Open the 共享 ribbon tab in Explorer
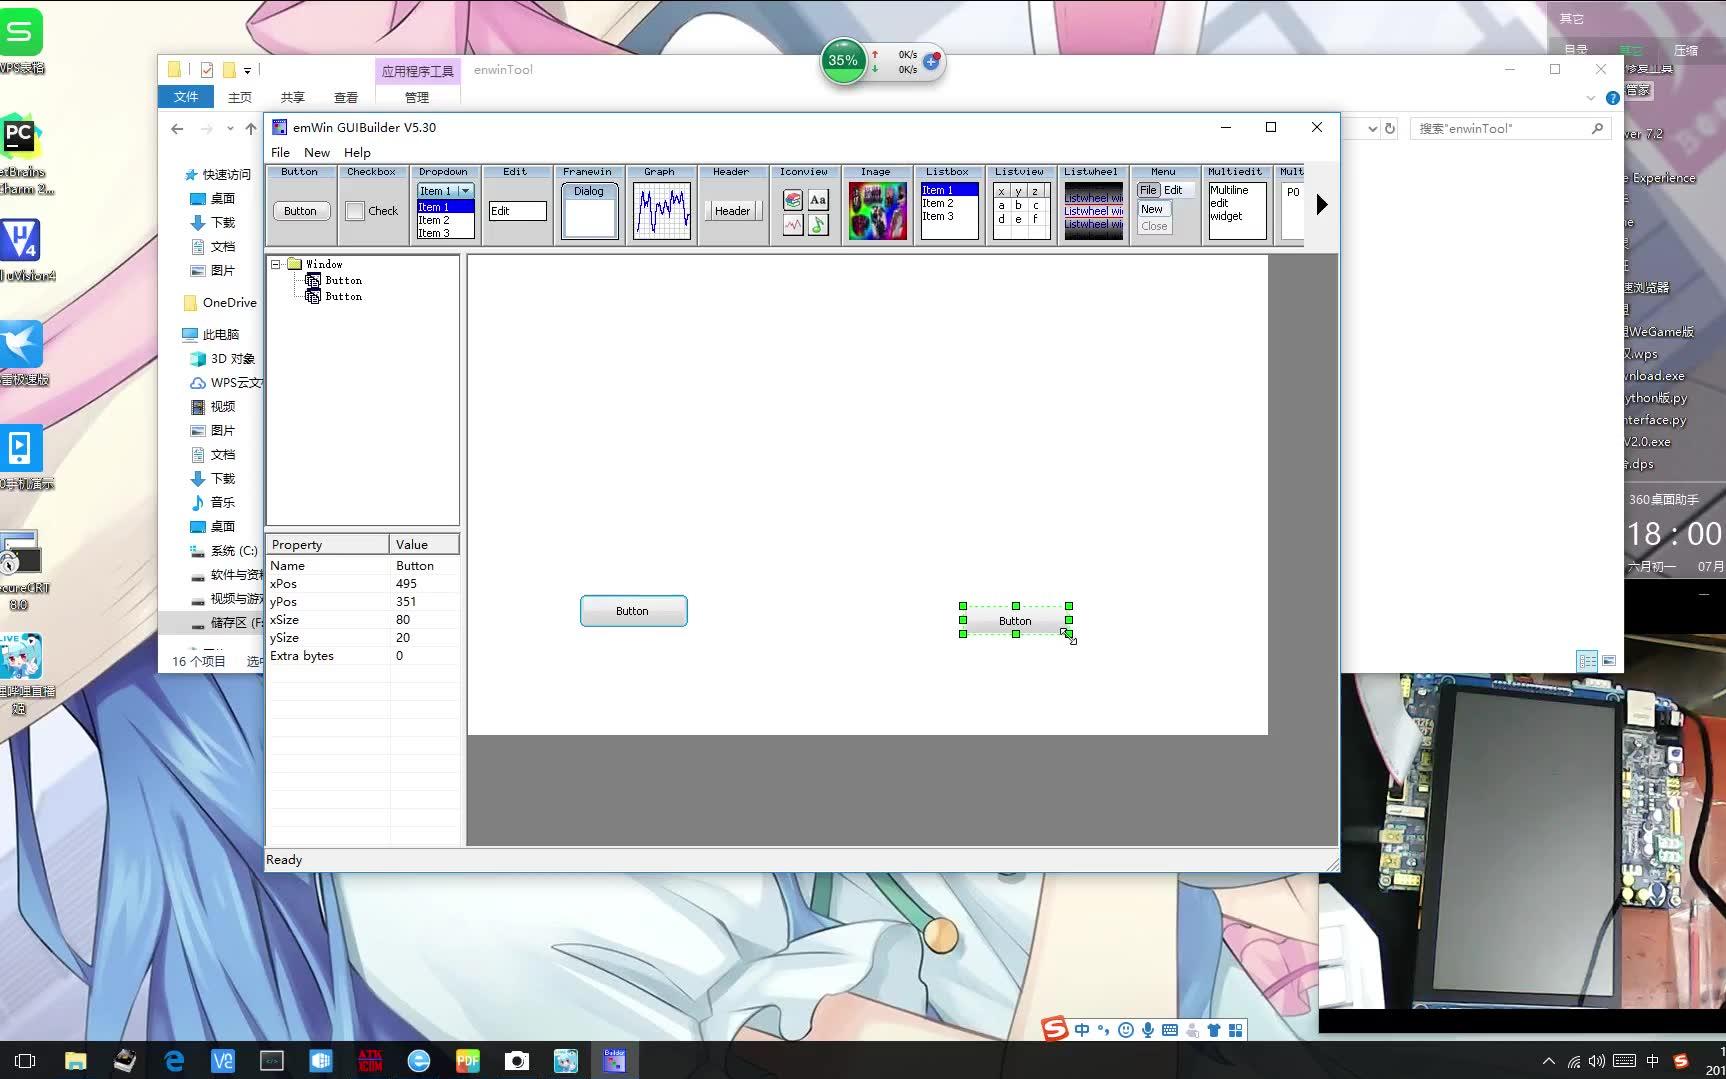Image resolution: width=1726 pixels, height=1079 pixels. click(292, 97)
